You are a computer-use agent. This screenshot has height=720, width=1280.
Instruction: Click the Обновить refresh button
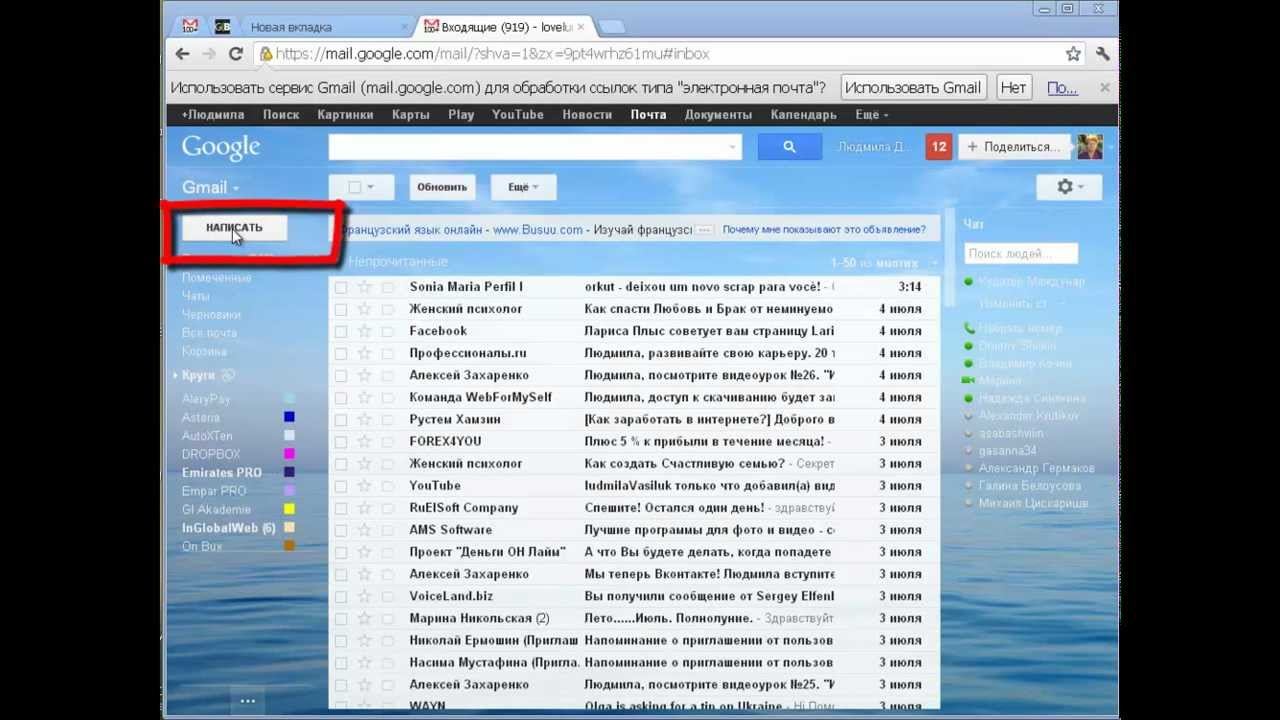pos(442,187)
